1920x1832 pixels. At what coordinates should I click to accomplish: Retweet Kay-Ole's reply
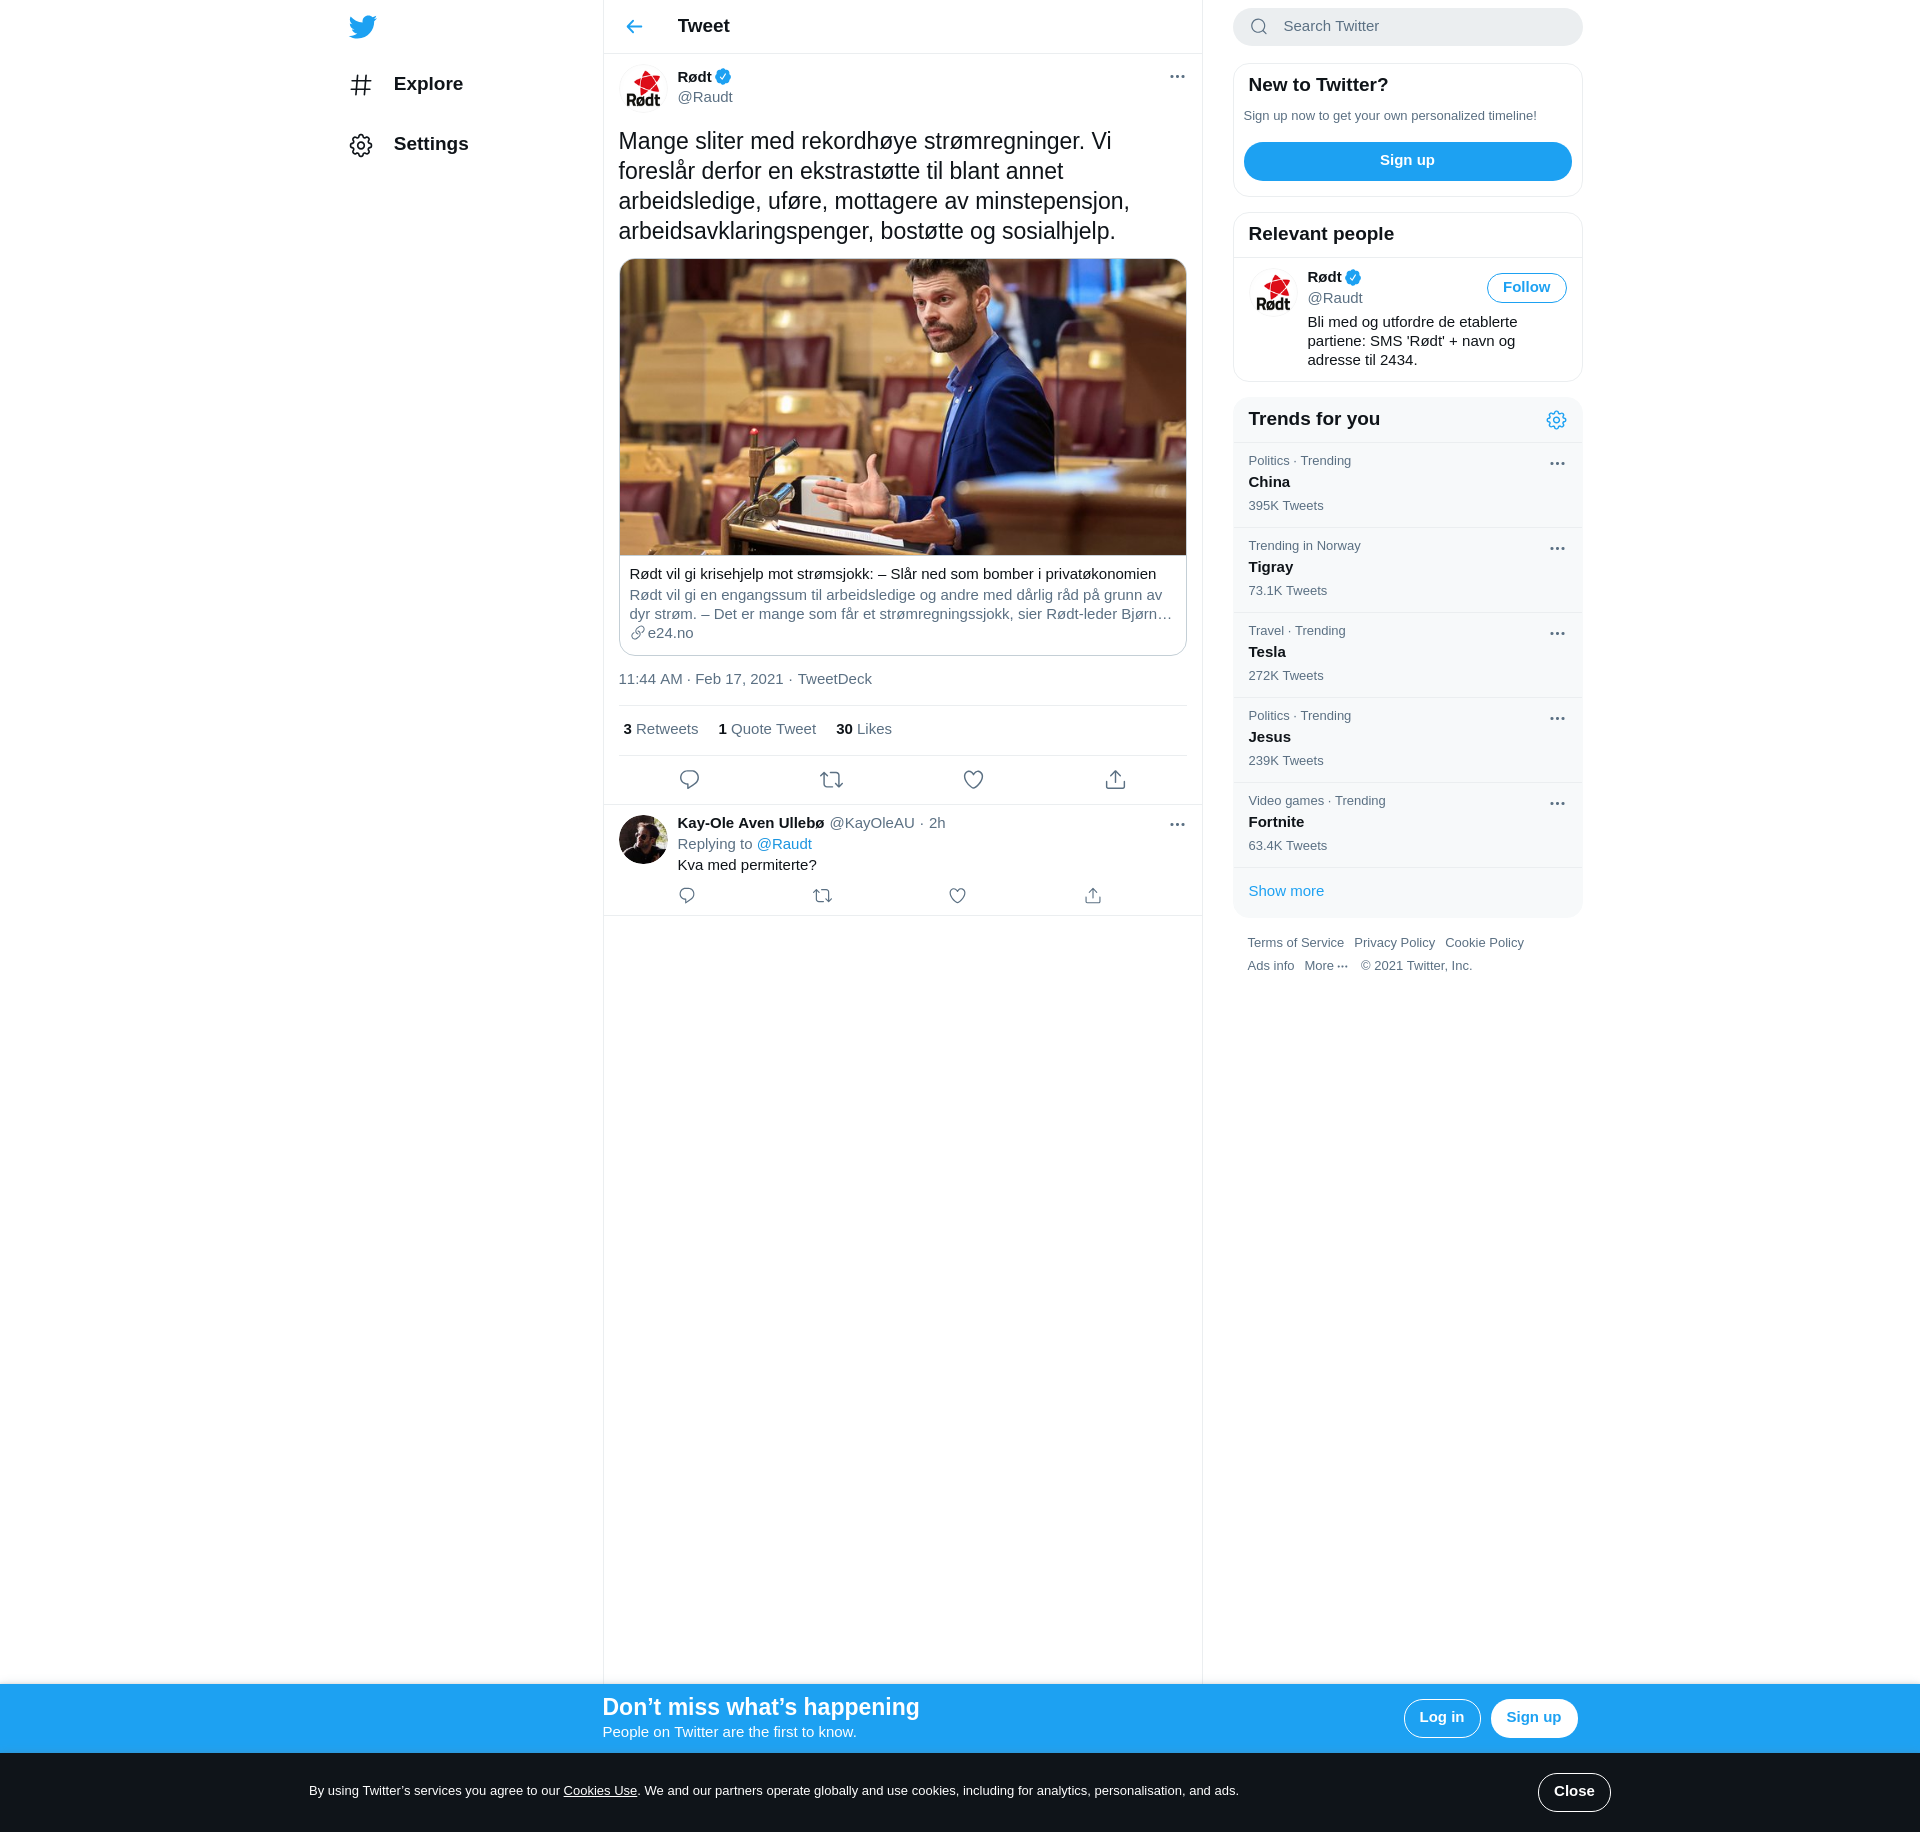[822, 896]
